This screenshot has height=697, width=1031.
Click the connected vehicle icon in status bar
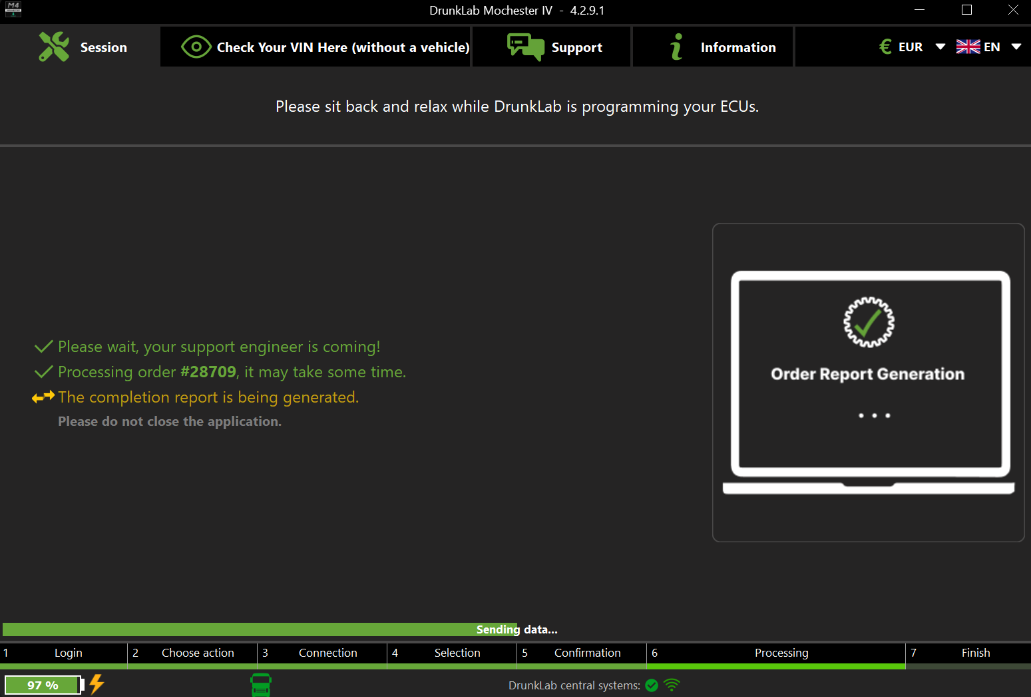tap(261, 684)
